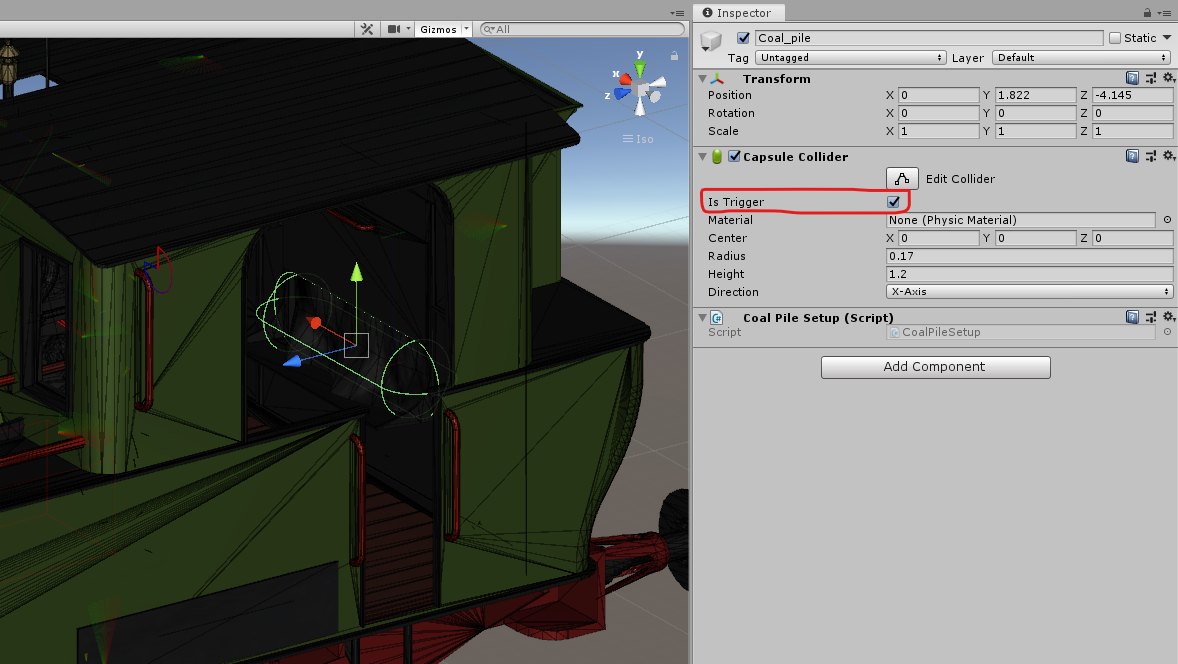This screenshot has width=1178, height=664.
Task: Open the Direction X-Axis dropdown
Action: pos(1028,291)
